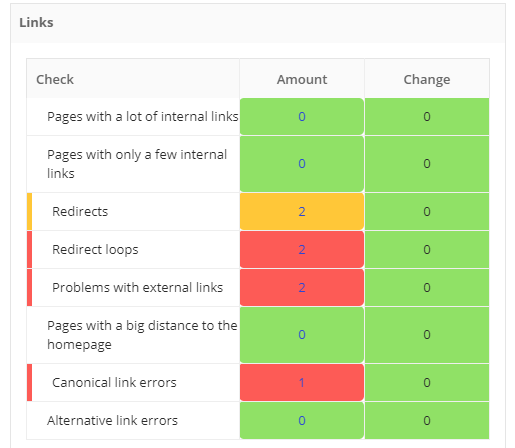Open amount for Pages with a big distance to homepage
515x448 pixels.
click(302, 335)
